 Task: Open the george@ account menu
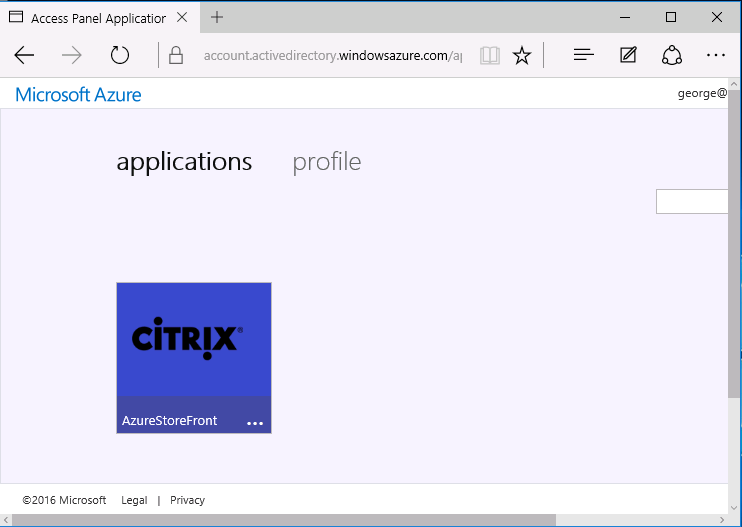[702, 93]
